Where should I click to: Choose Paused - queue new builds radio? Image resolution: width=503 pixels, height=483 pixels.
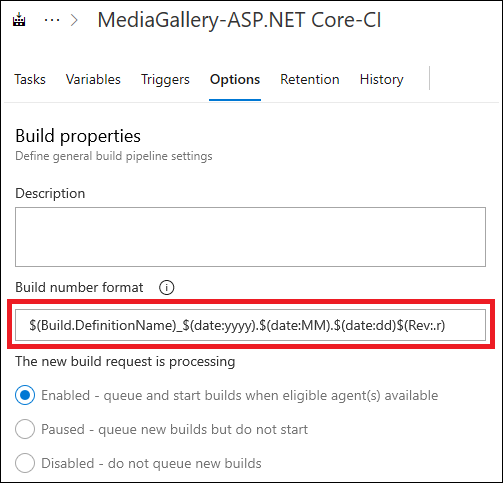(x=25, y=429)
